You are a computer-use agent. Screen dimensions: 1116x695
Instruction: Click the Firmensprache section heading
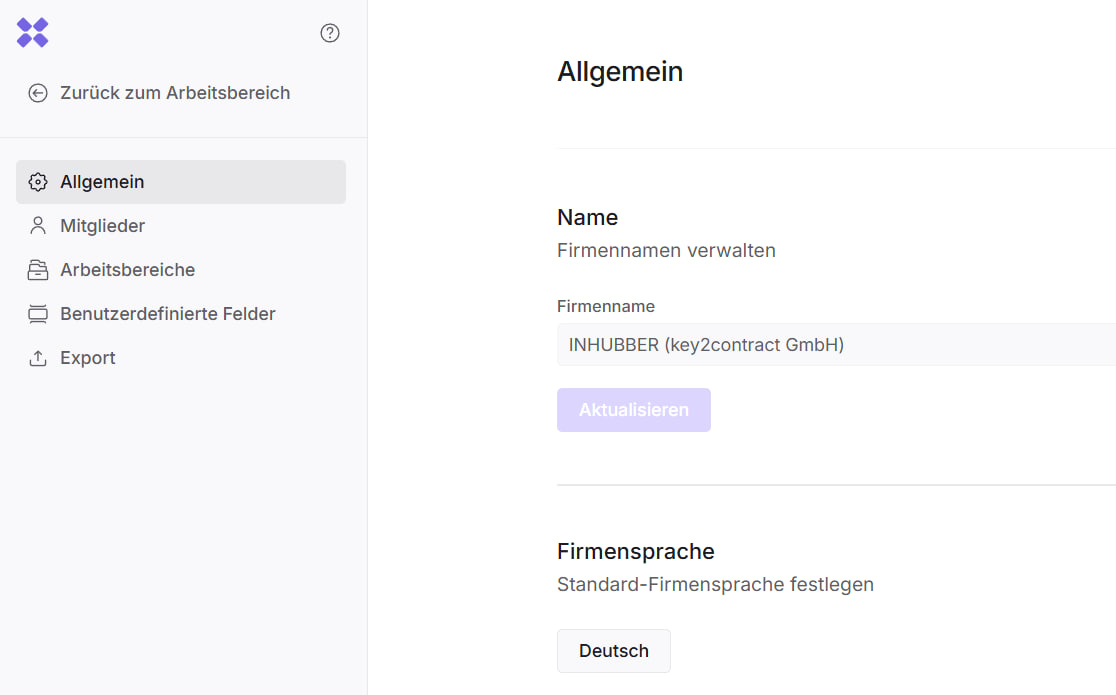point(635,551)
